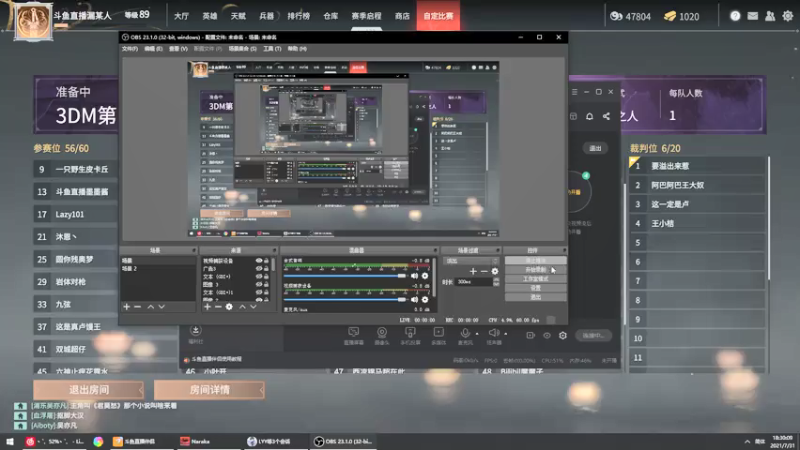
Task: Toggle visibility of the fourth source row
Action: click(x=259, y=284)
